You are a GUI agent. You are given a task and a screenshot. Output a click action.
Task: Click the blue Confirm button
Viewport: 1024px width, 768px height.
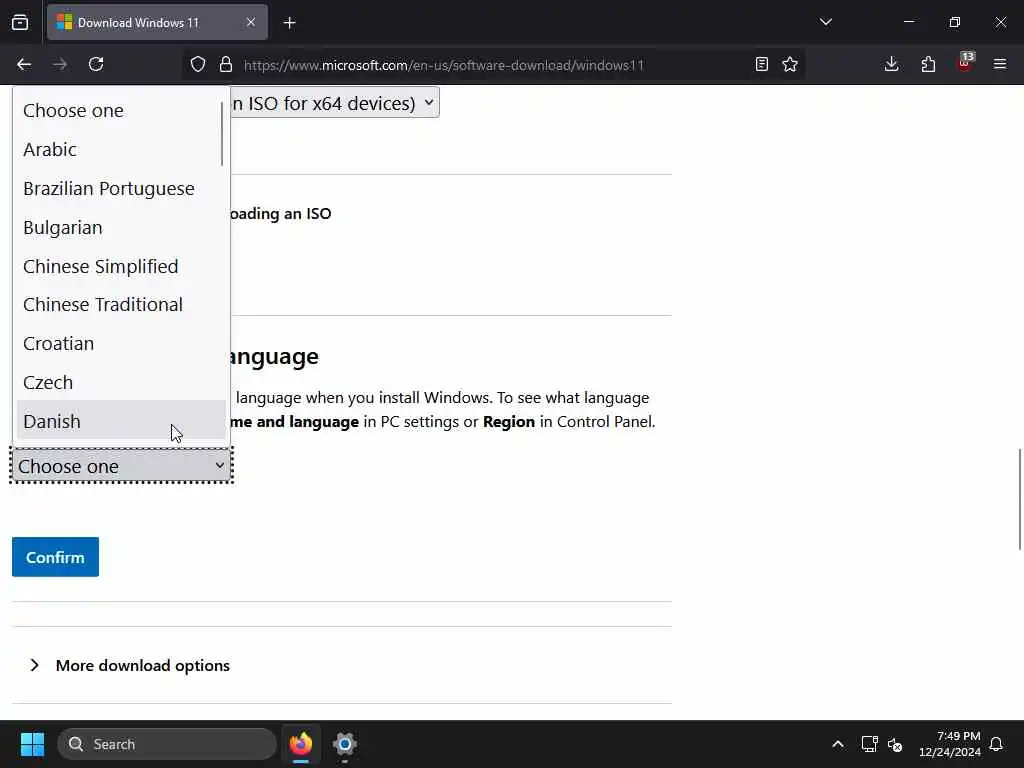[x=56, y=557]
